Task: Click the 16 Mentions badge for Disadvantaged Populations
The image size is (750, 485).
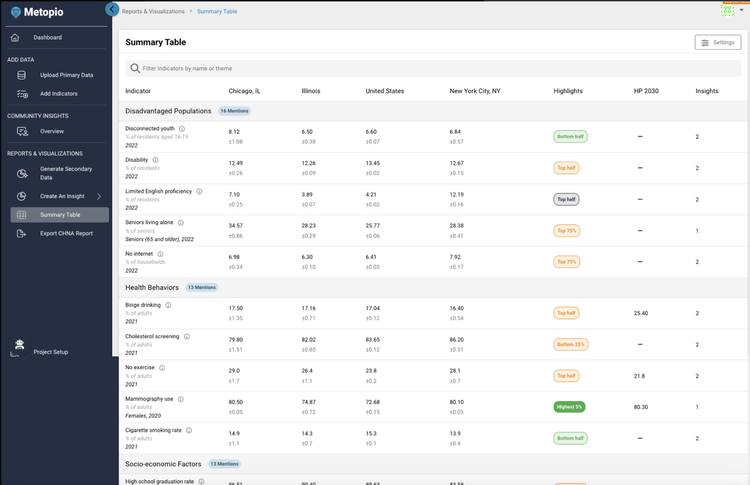Action: pyautogui.click(x=234, y=111)
